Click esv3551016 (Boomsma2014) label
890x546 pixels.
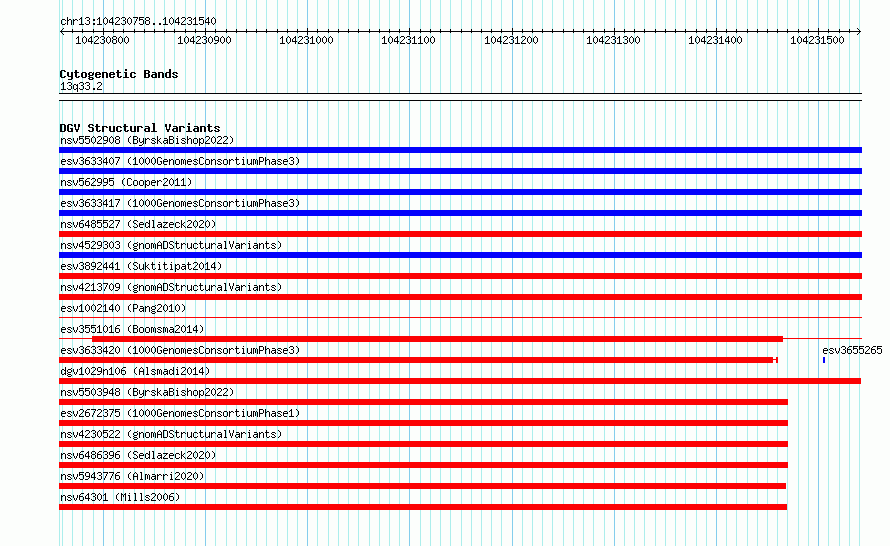[132, 329]
